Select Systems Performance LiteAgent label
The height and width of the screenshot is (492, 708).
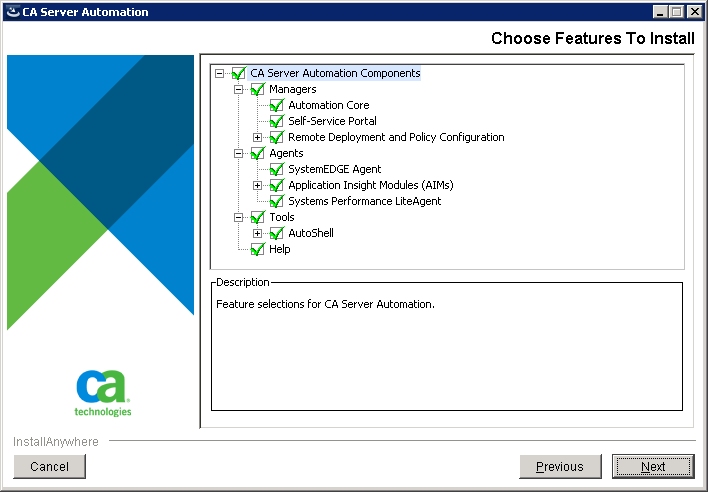click(x=364, y=201)
